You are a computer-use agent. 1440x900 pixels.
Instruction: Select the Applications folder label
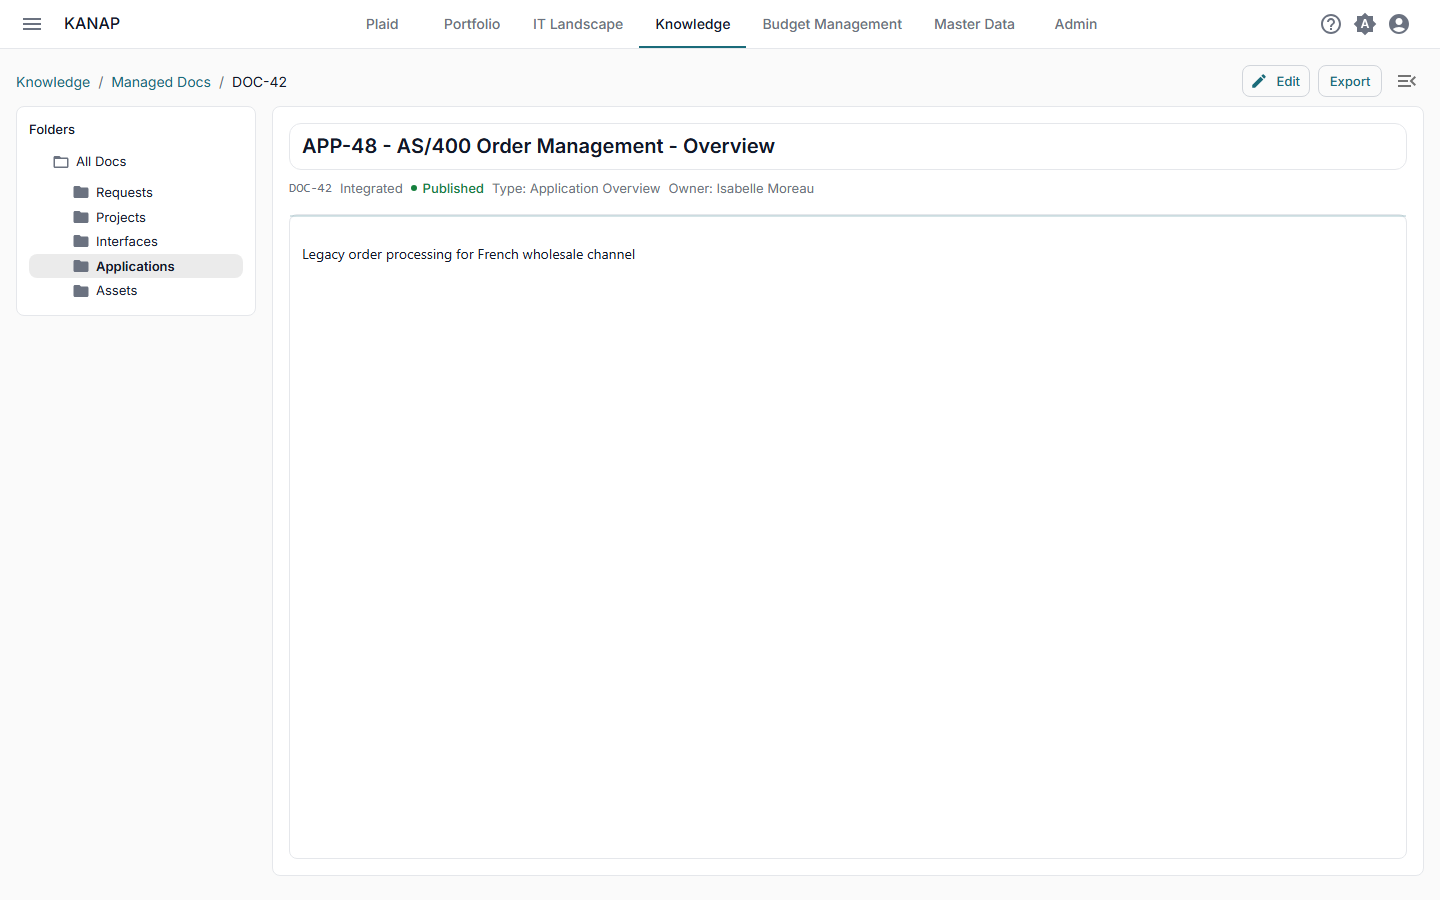pyautogui.click(x=135, y=266)
